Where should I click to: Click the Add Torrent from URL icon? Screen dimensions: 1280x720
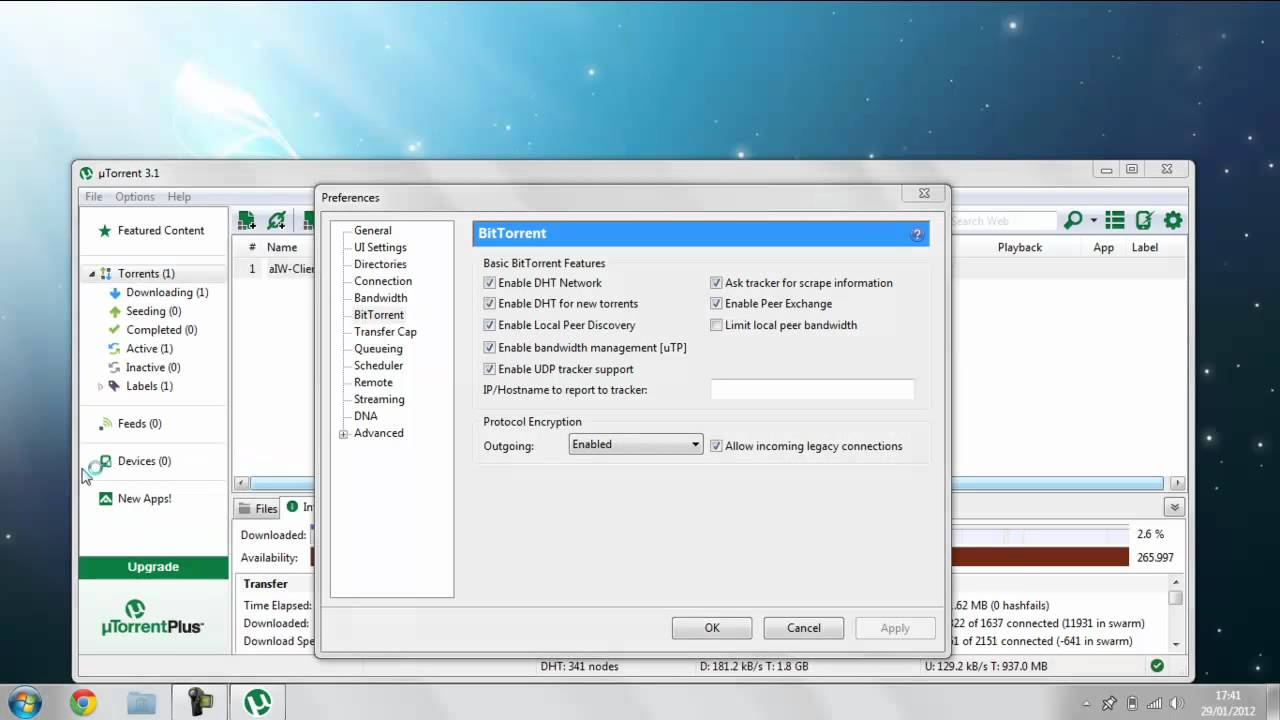(x=277, y=220)
